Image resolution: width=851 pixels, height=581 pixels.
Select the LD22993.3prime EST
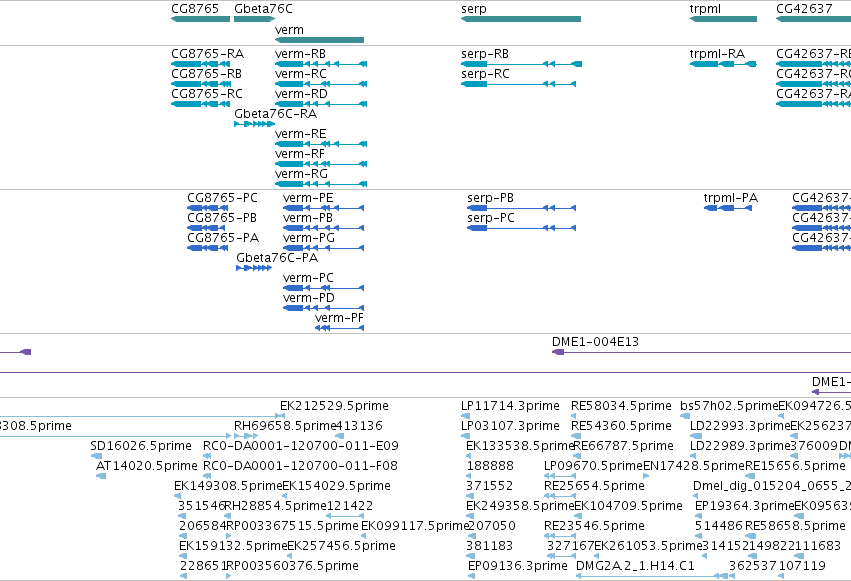point(695,436)
